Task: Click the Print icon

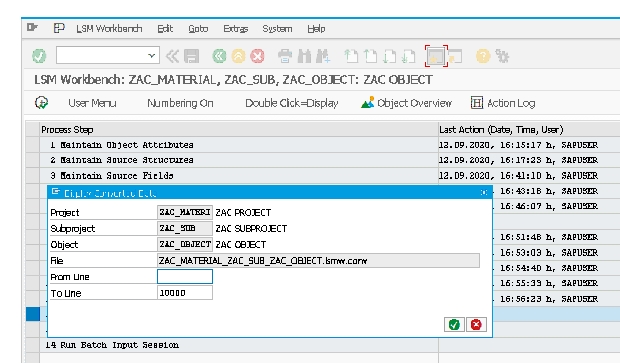Action: (x=285, y=56)
